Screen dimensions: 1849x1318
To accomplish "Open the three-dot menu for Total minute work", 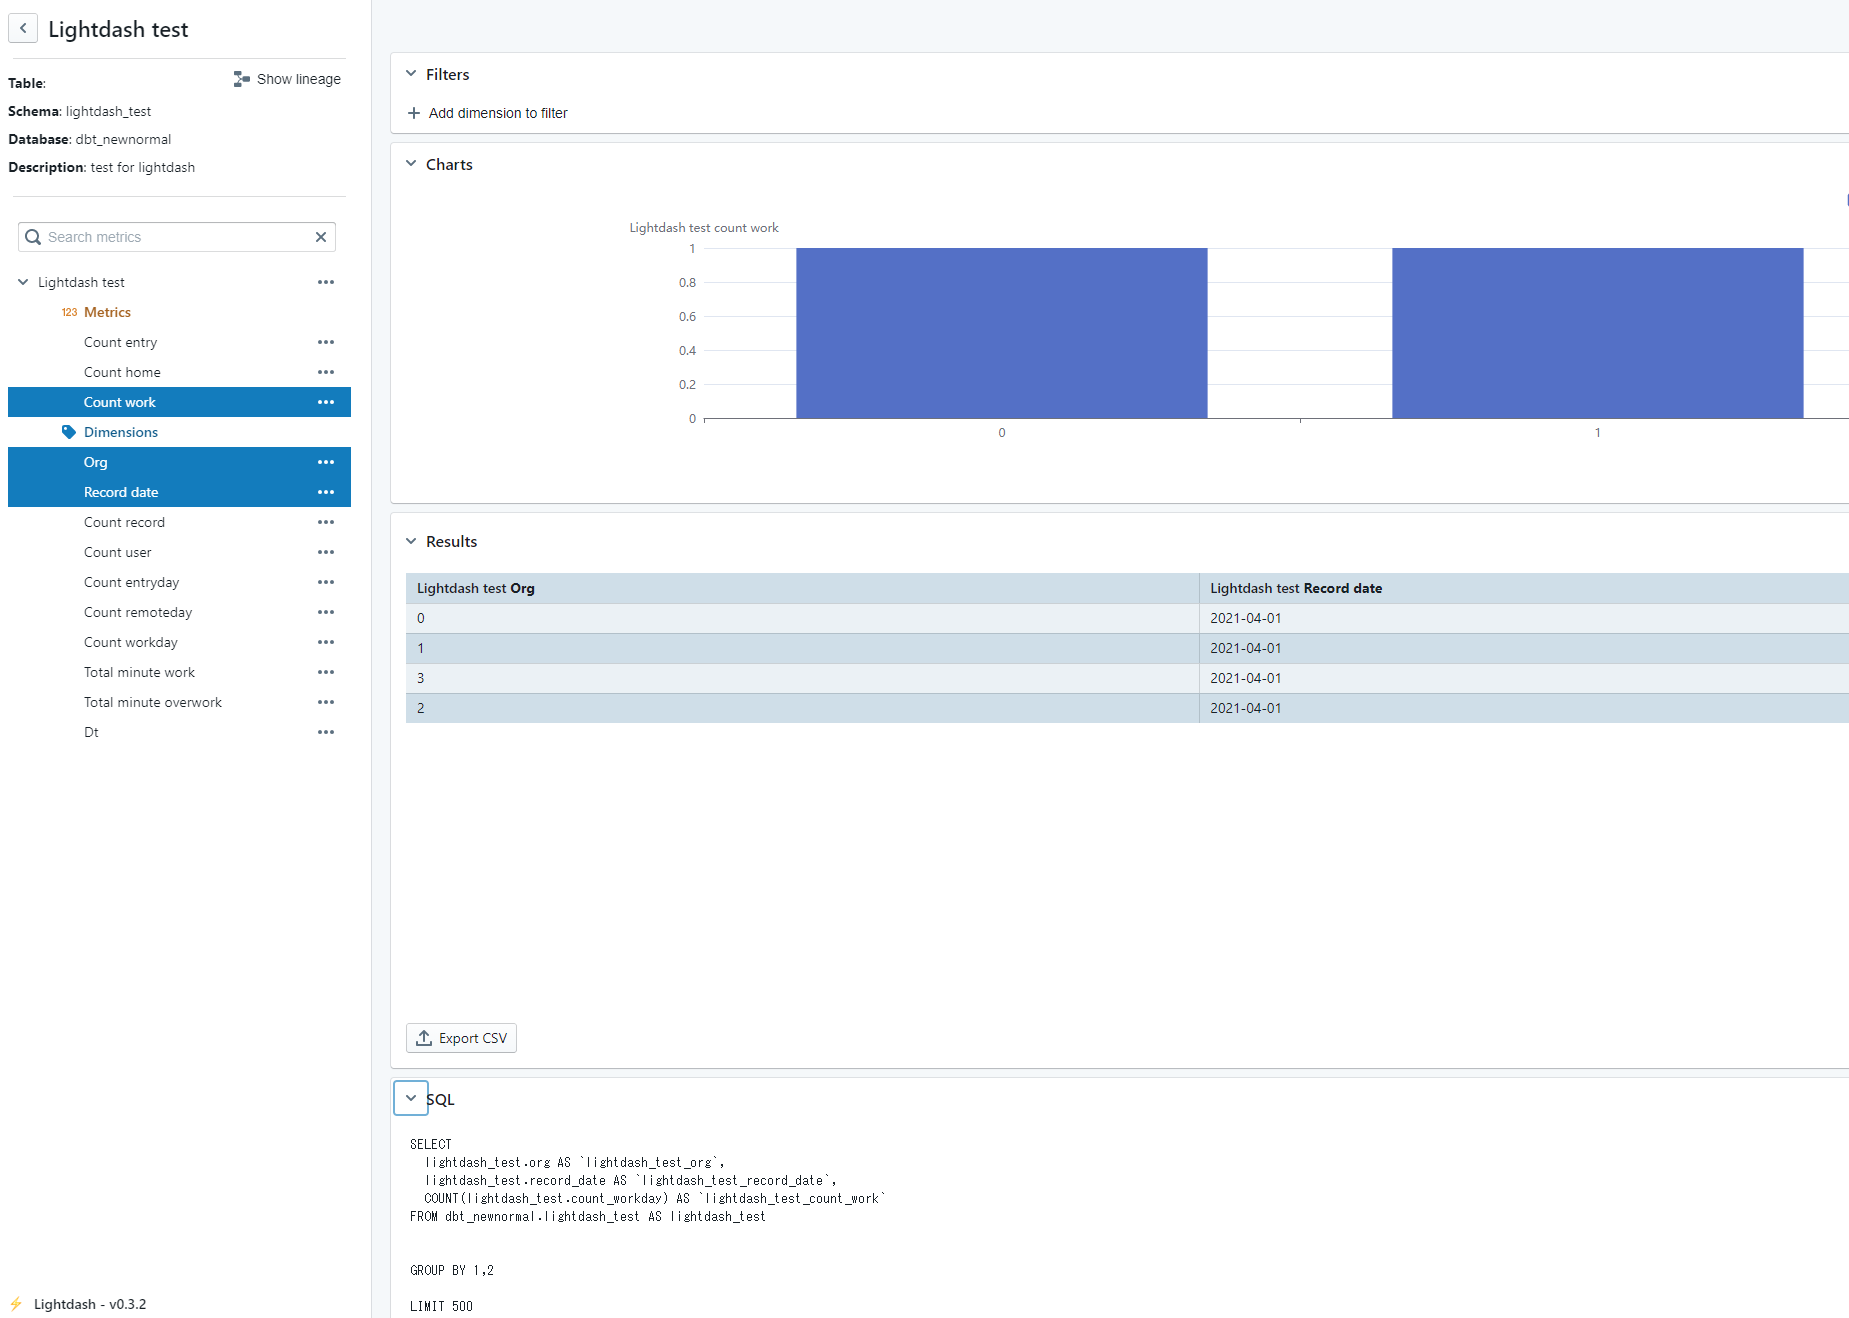I will click(x=325, y=672).
